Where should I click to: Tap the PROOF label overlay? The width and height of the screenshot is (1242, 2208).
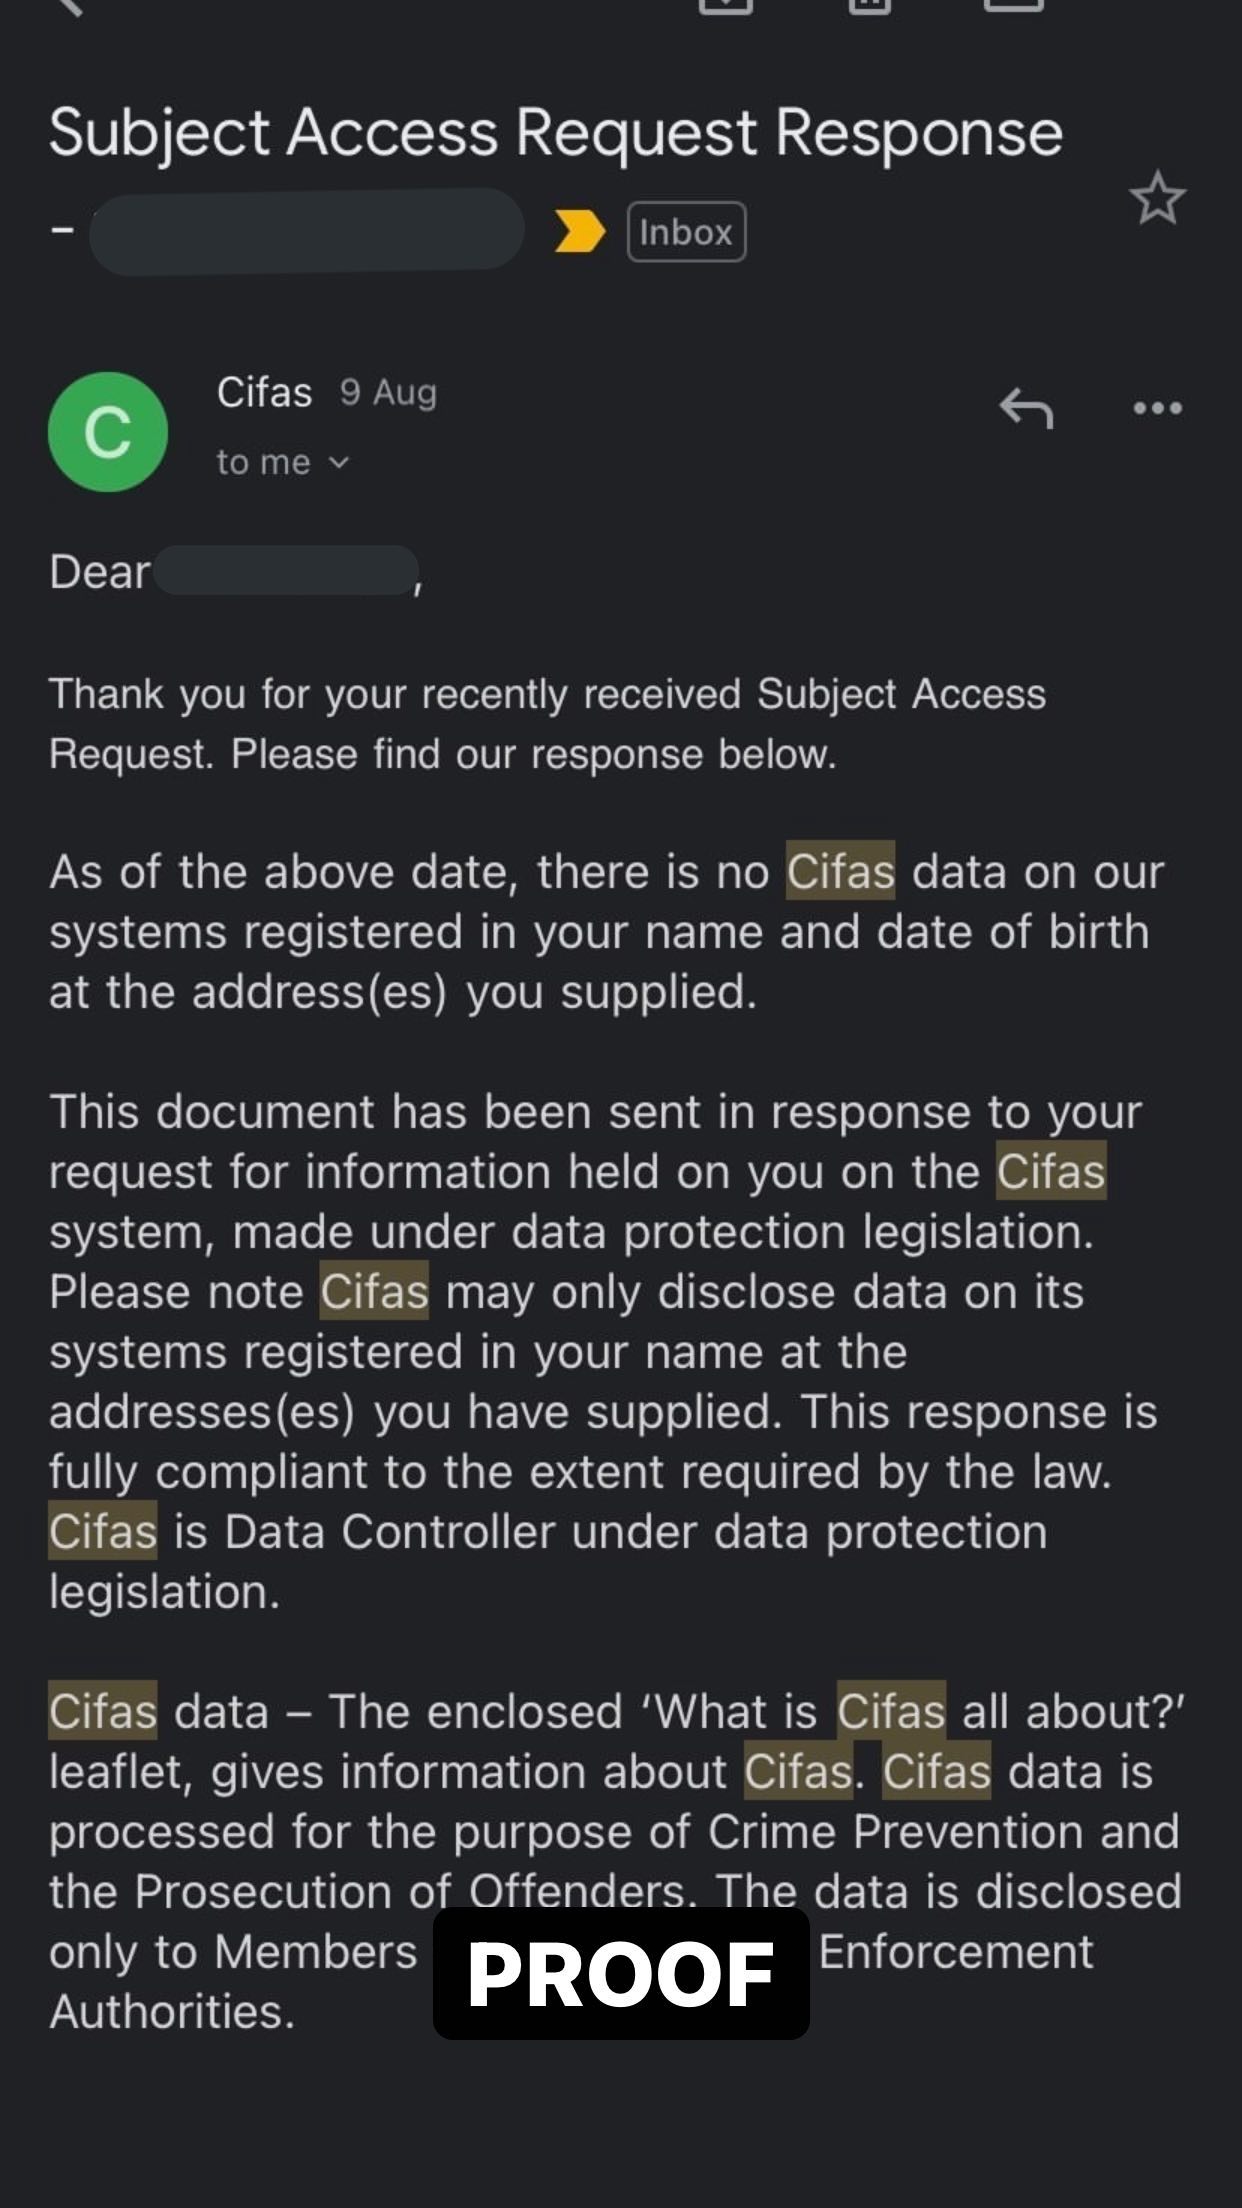click(621, 1974)
